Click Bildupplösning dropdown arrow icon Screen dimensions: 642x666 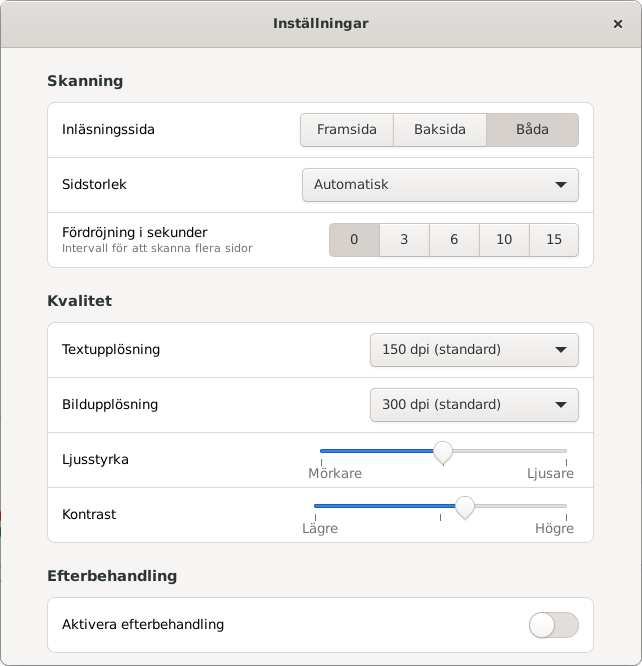click(x=561, y=405)
